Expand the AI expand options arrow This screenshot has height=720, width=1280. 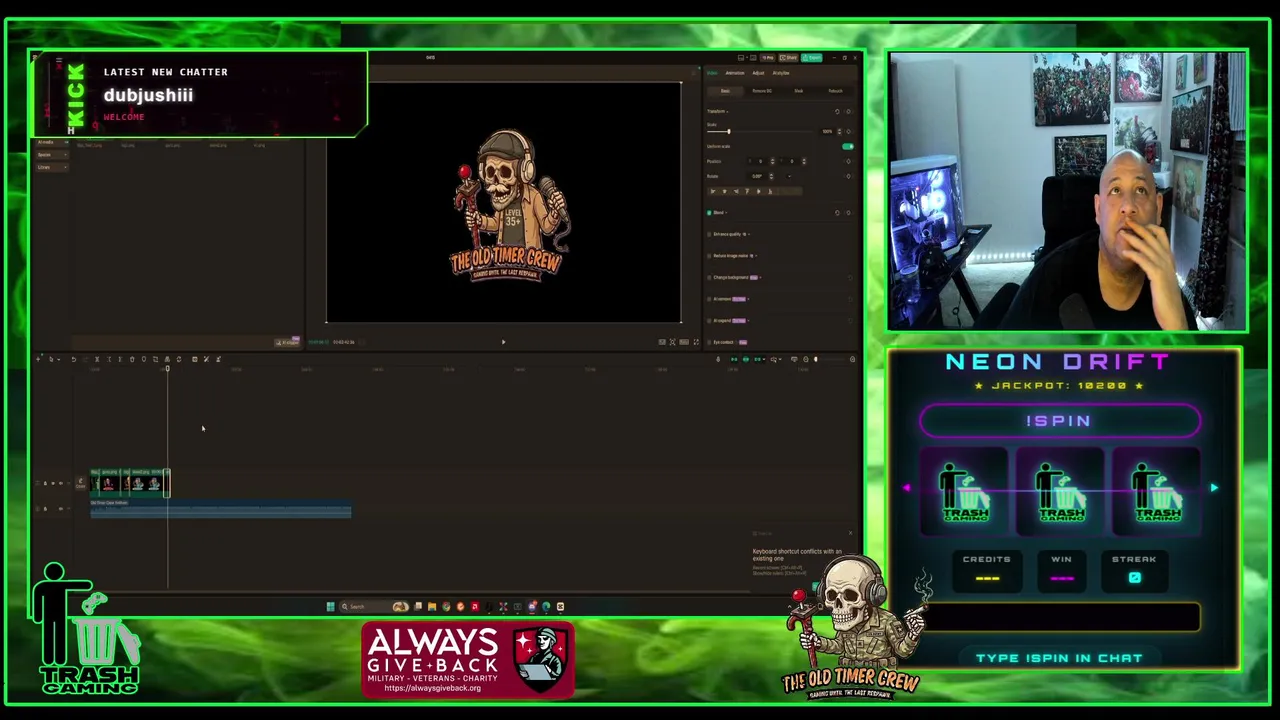pyautogui.click(x=748, y=321)
